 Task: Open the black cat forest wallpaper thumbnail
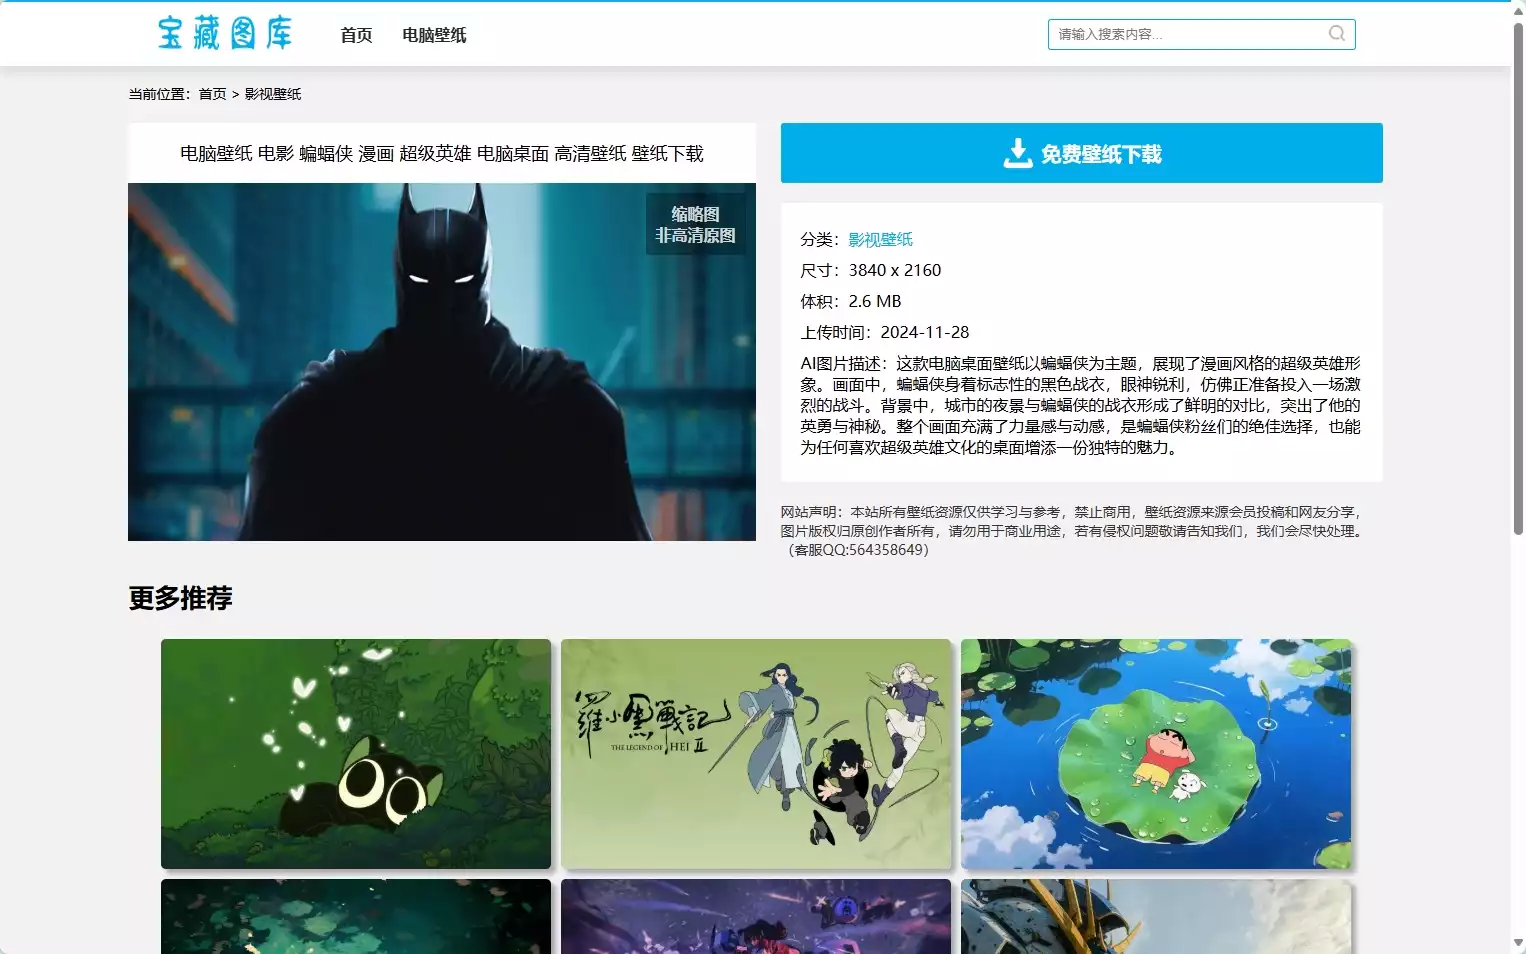pyautogui.click(x=356, y=754)
